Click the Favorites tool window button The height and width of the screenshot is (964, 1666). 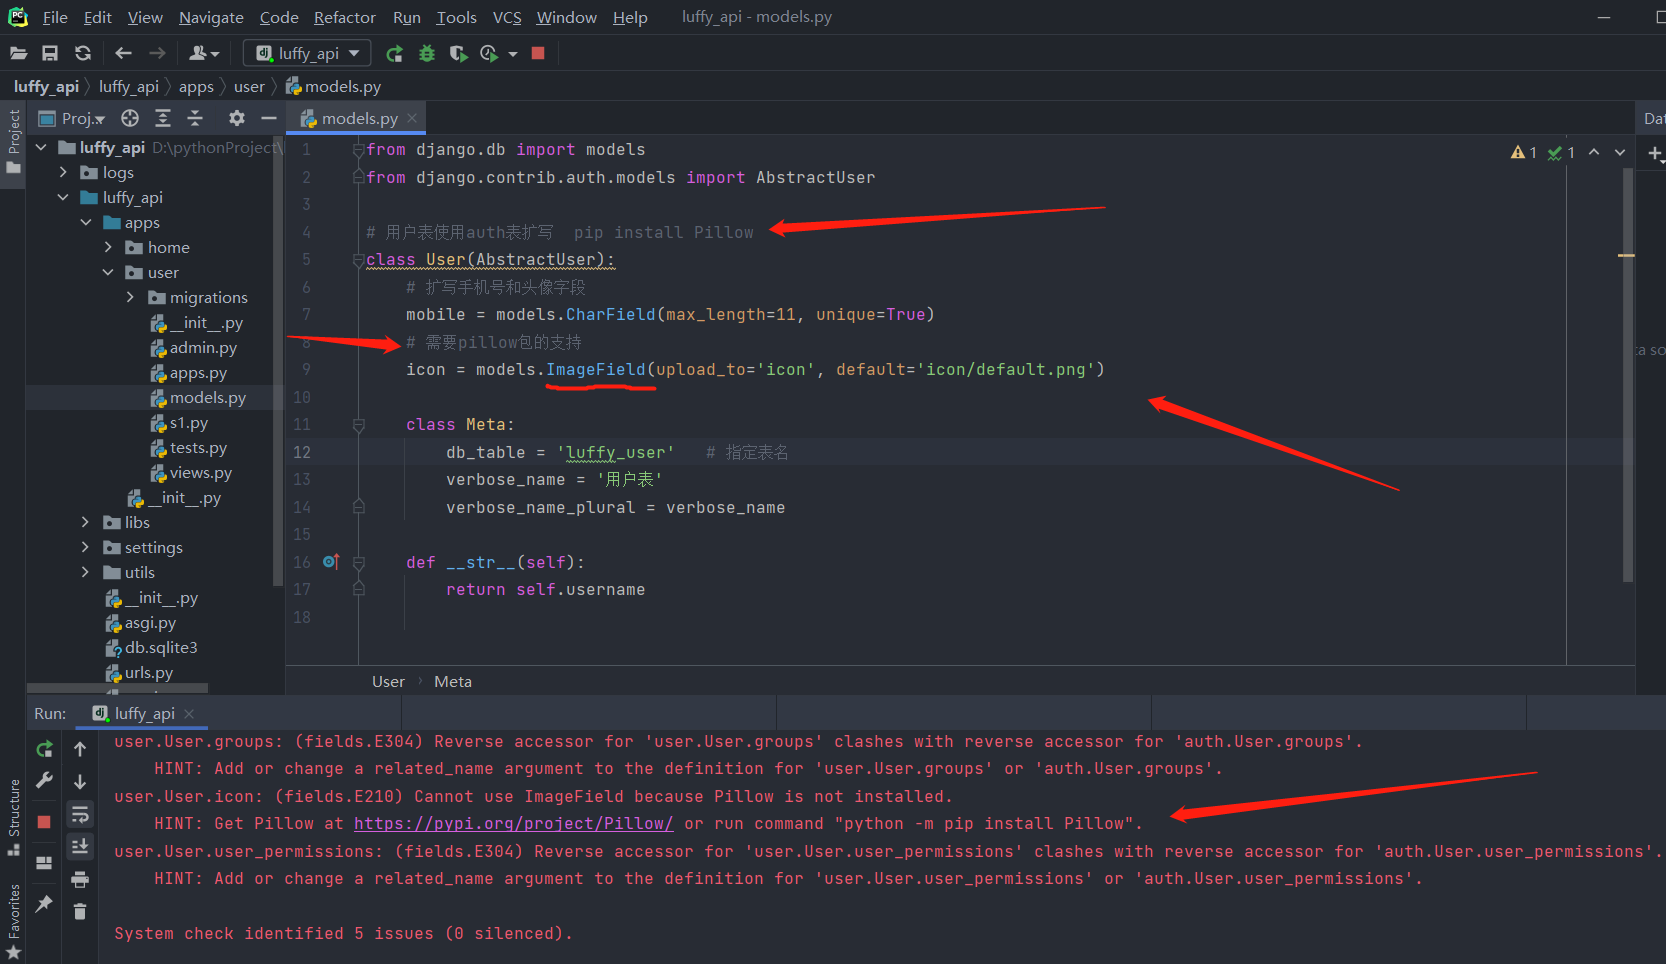(14, 921)
